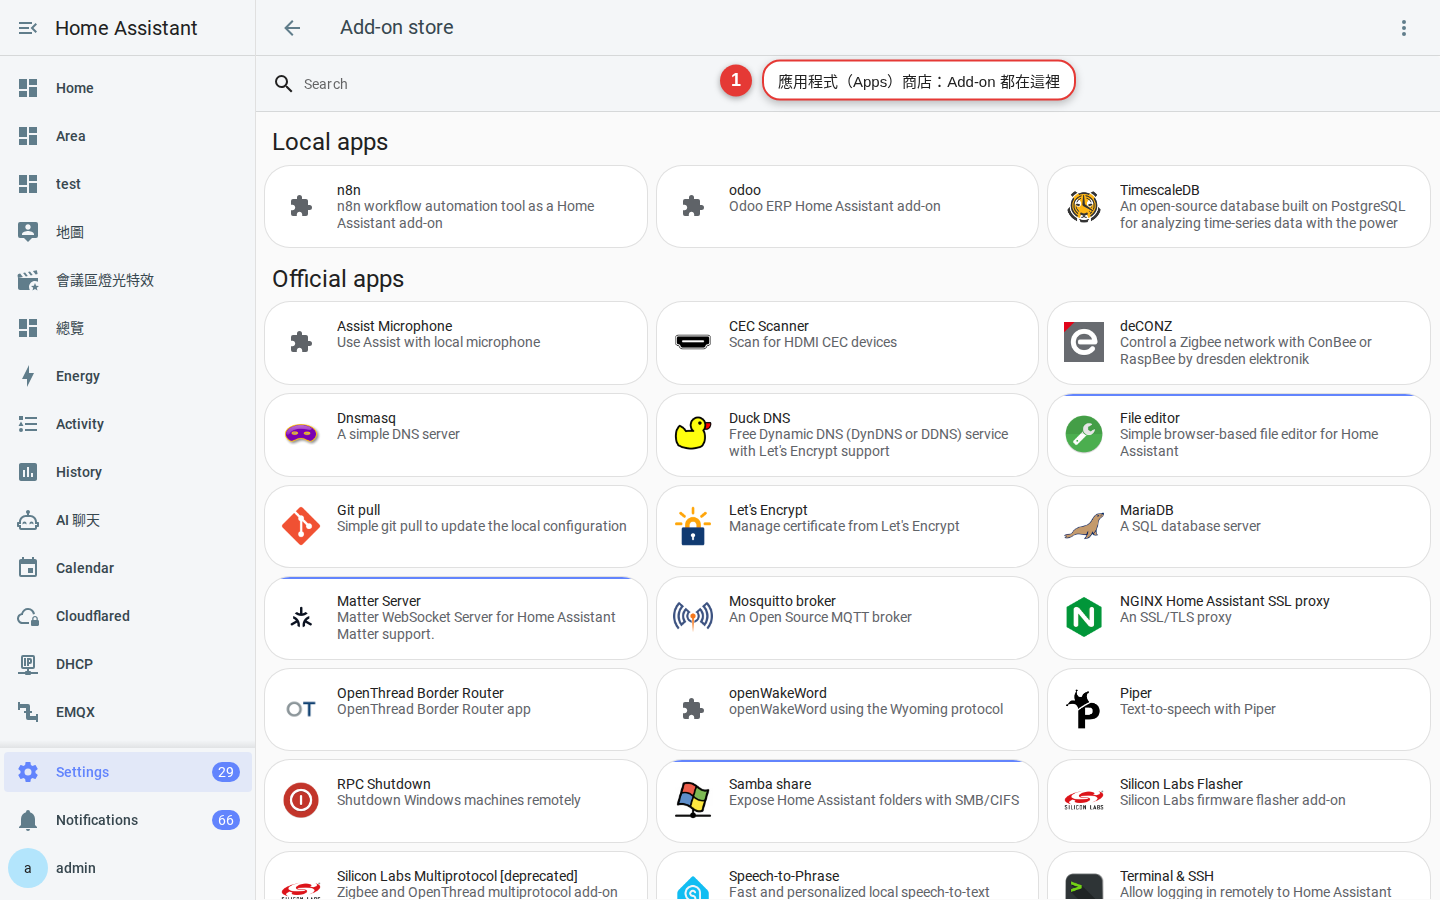Click the MariaDB seal icon
Screen dimensions: 1440x900
click(1084, 526)
